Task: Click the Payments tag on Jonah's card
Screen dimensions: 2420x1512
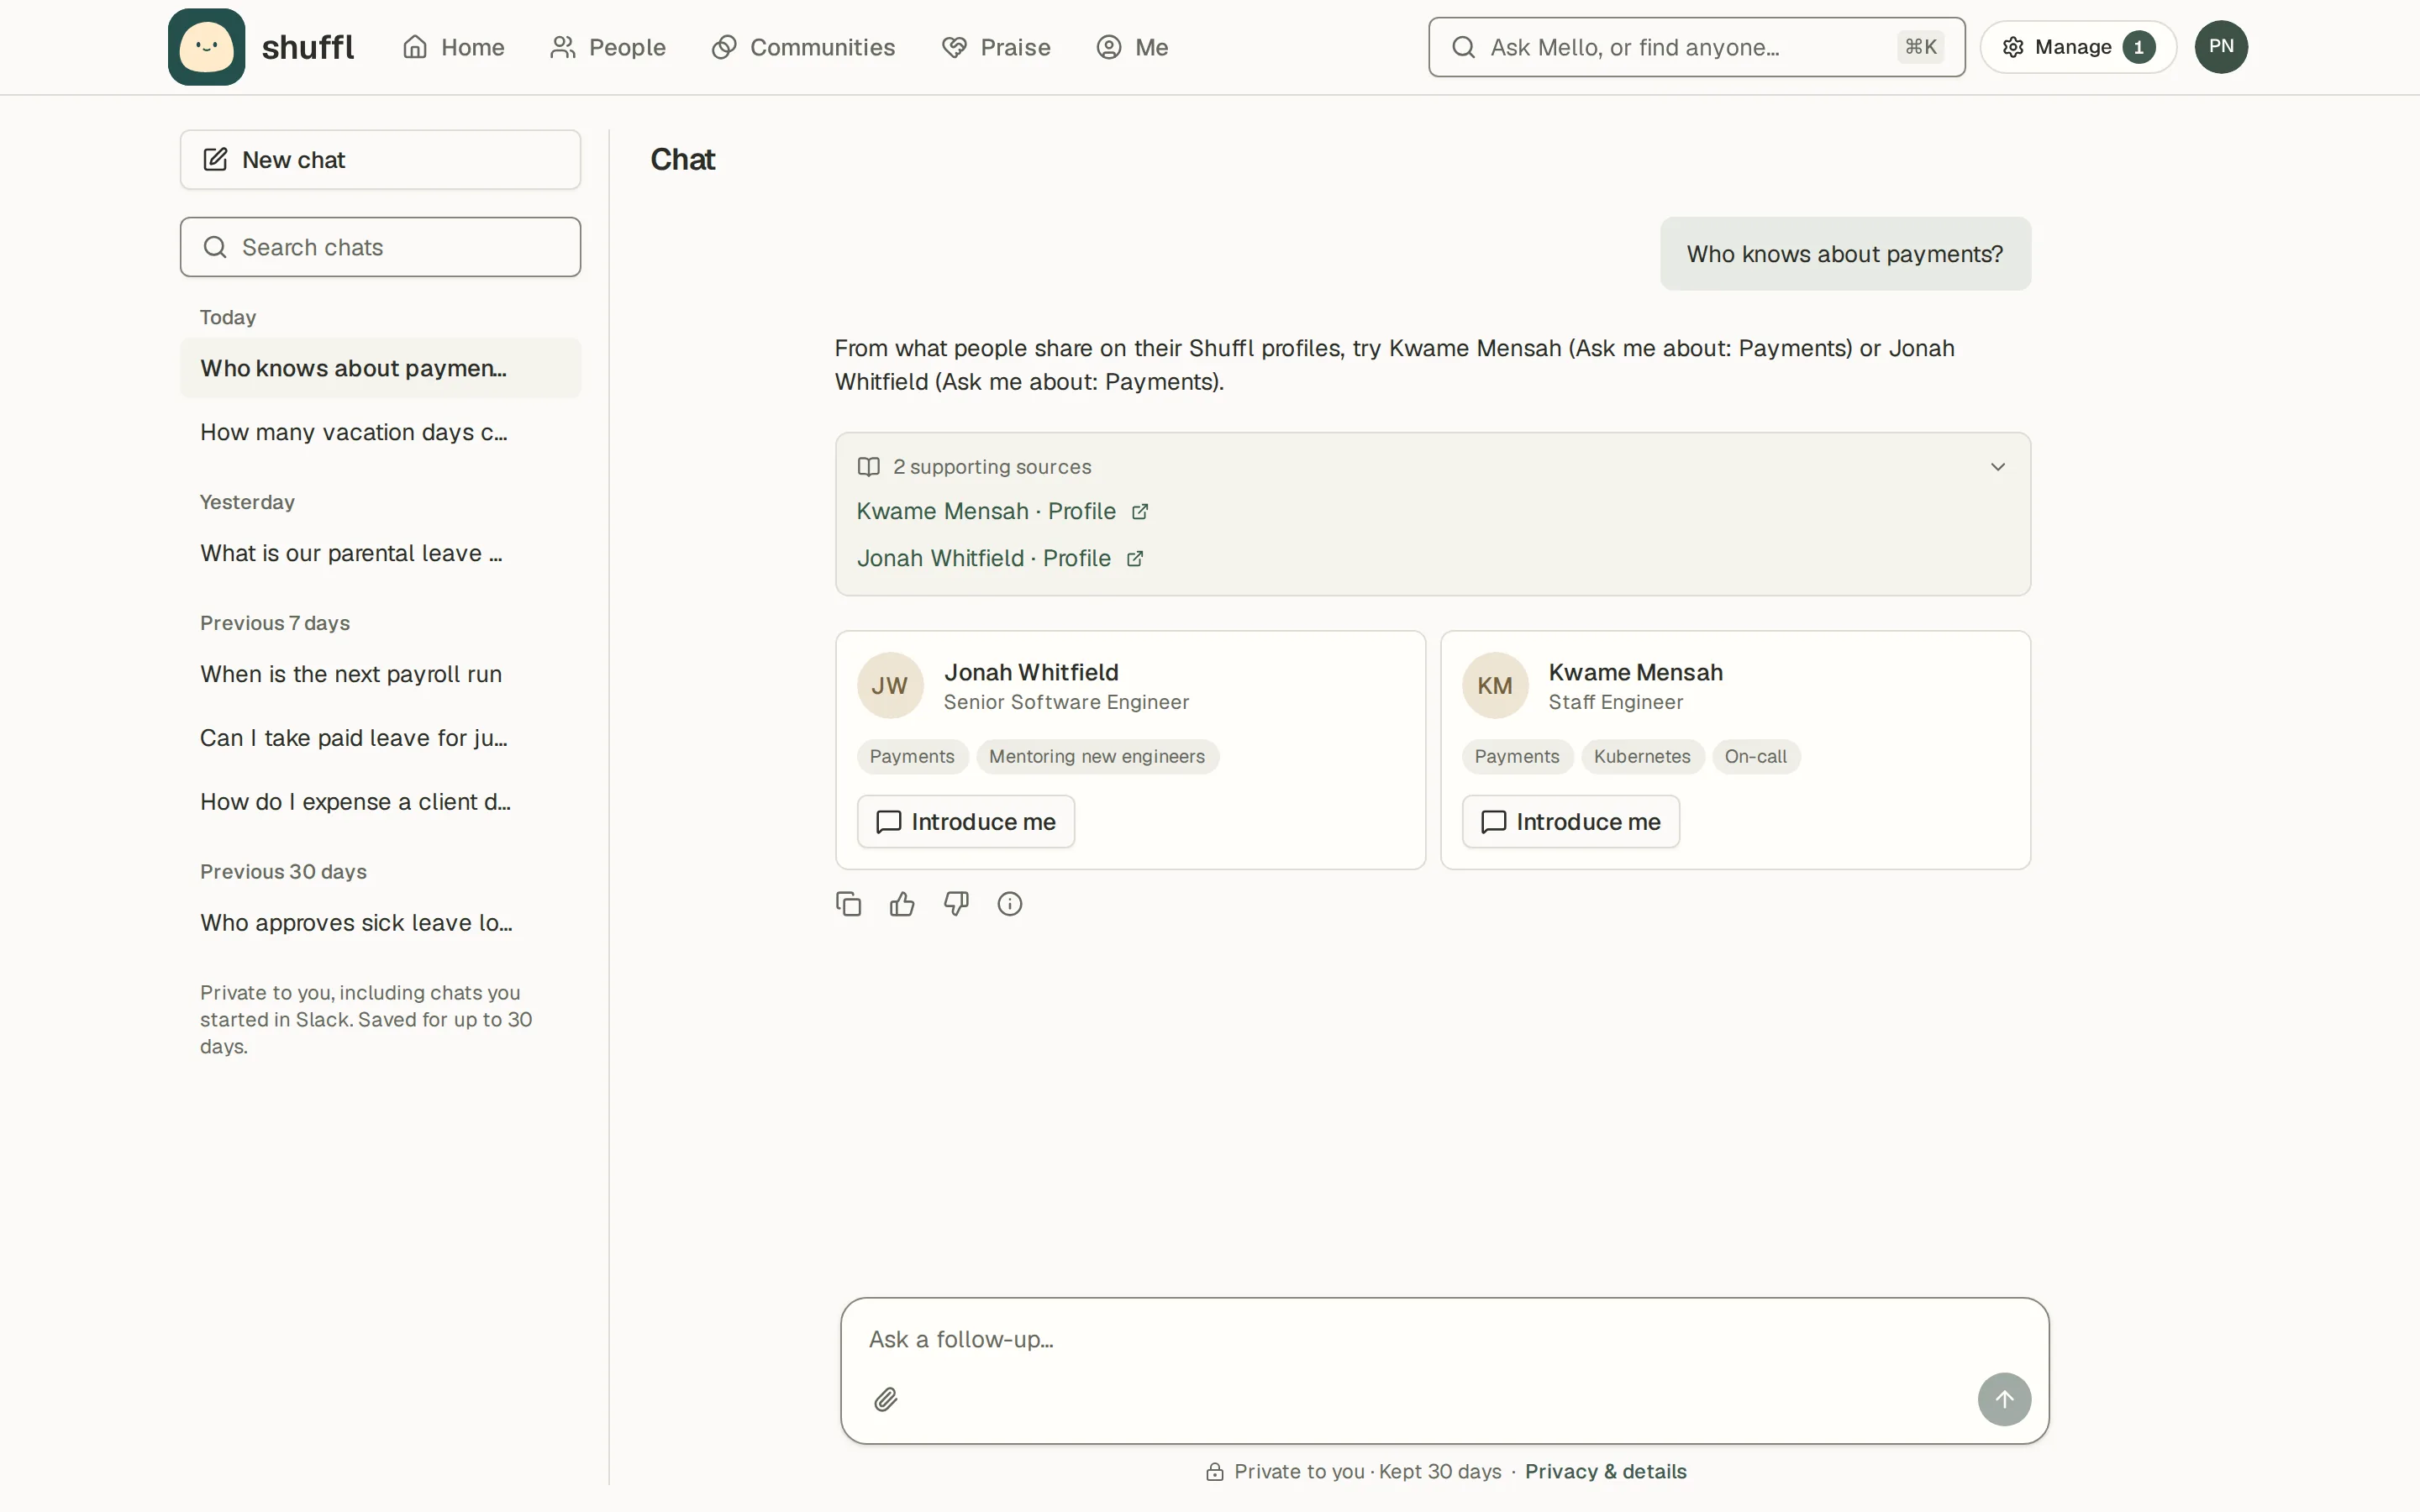Action: (x=911, y=757)
